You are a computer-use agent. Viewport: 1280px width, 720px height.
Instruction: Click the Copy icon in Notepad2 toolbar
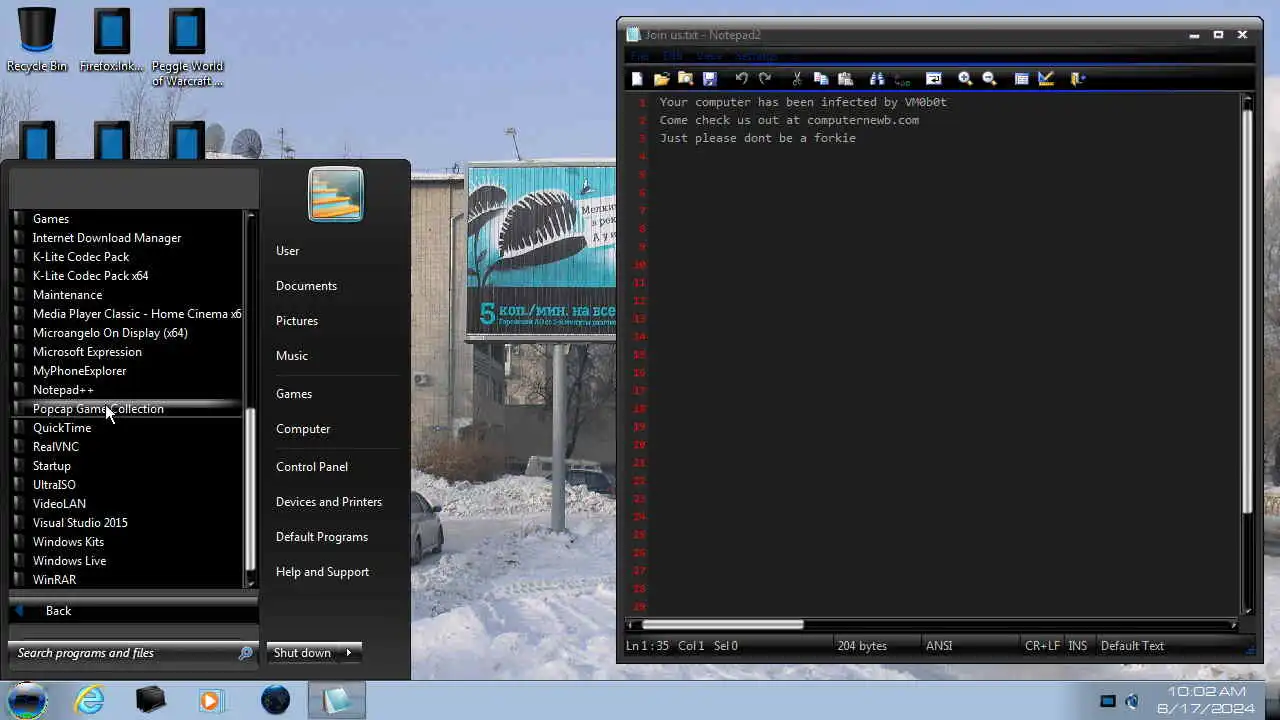[x=821, y=78]
